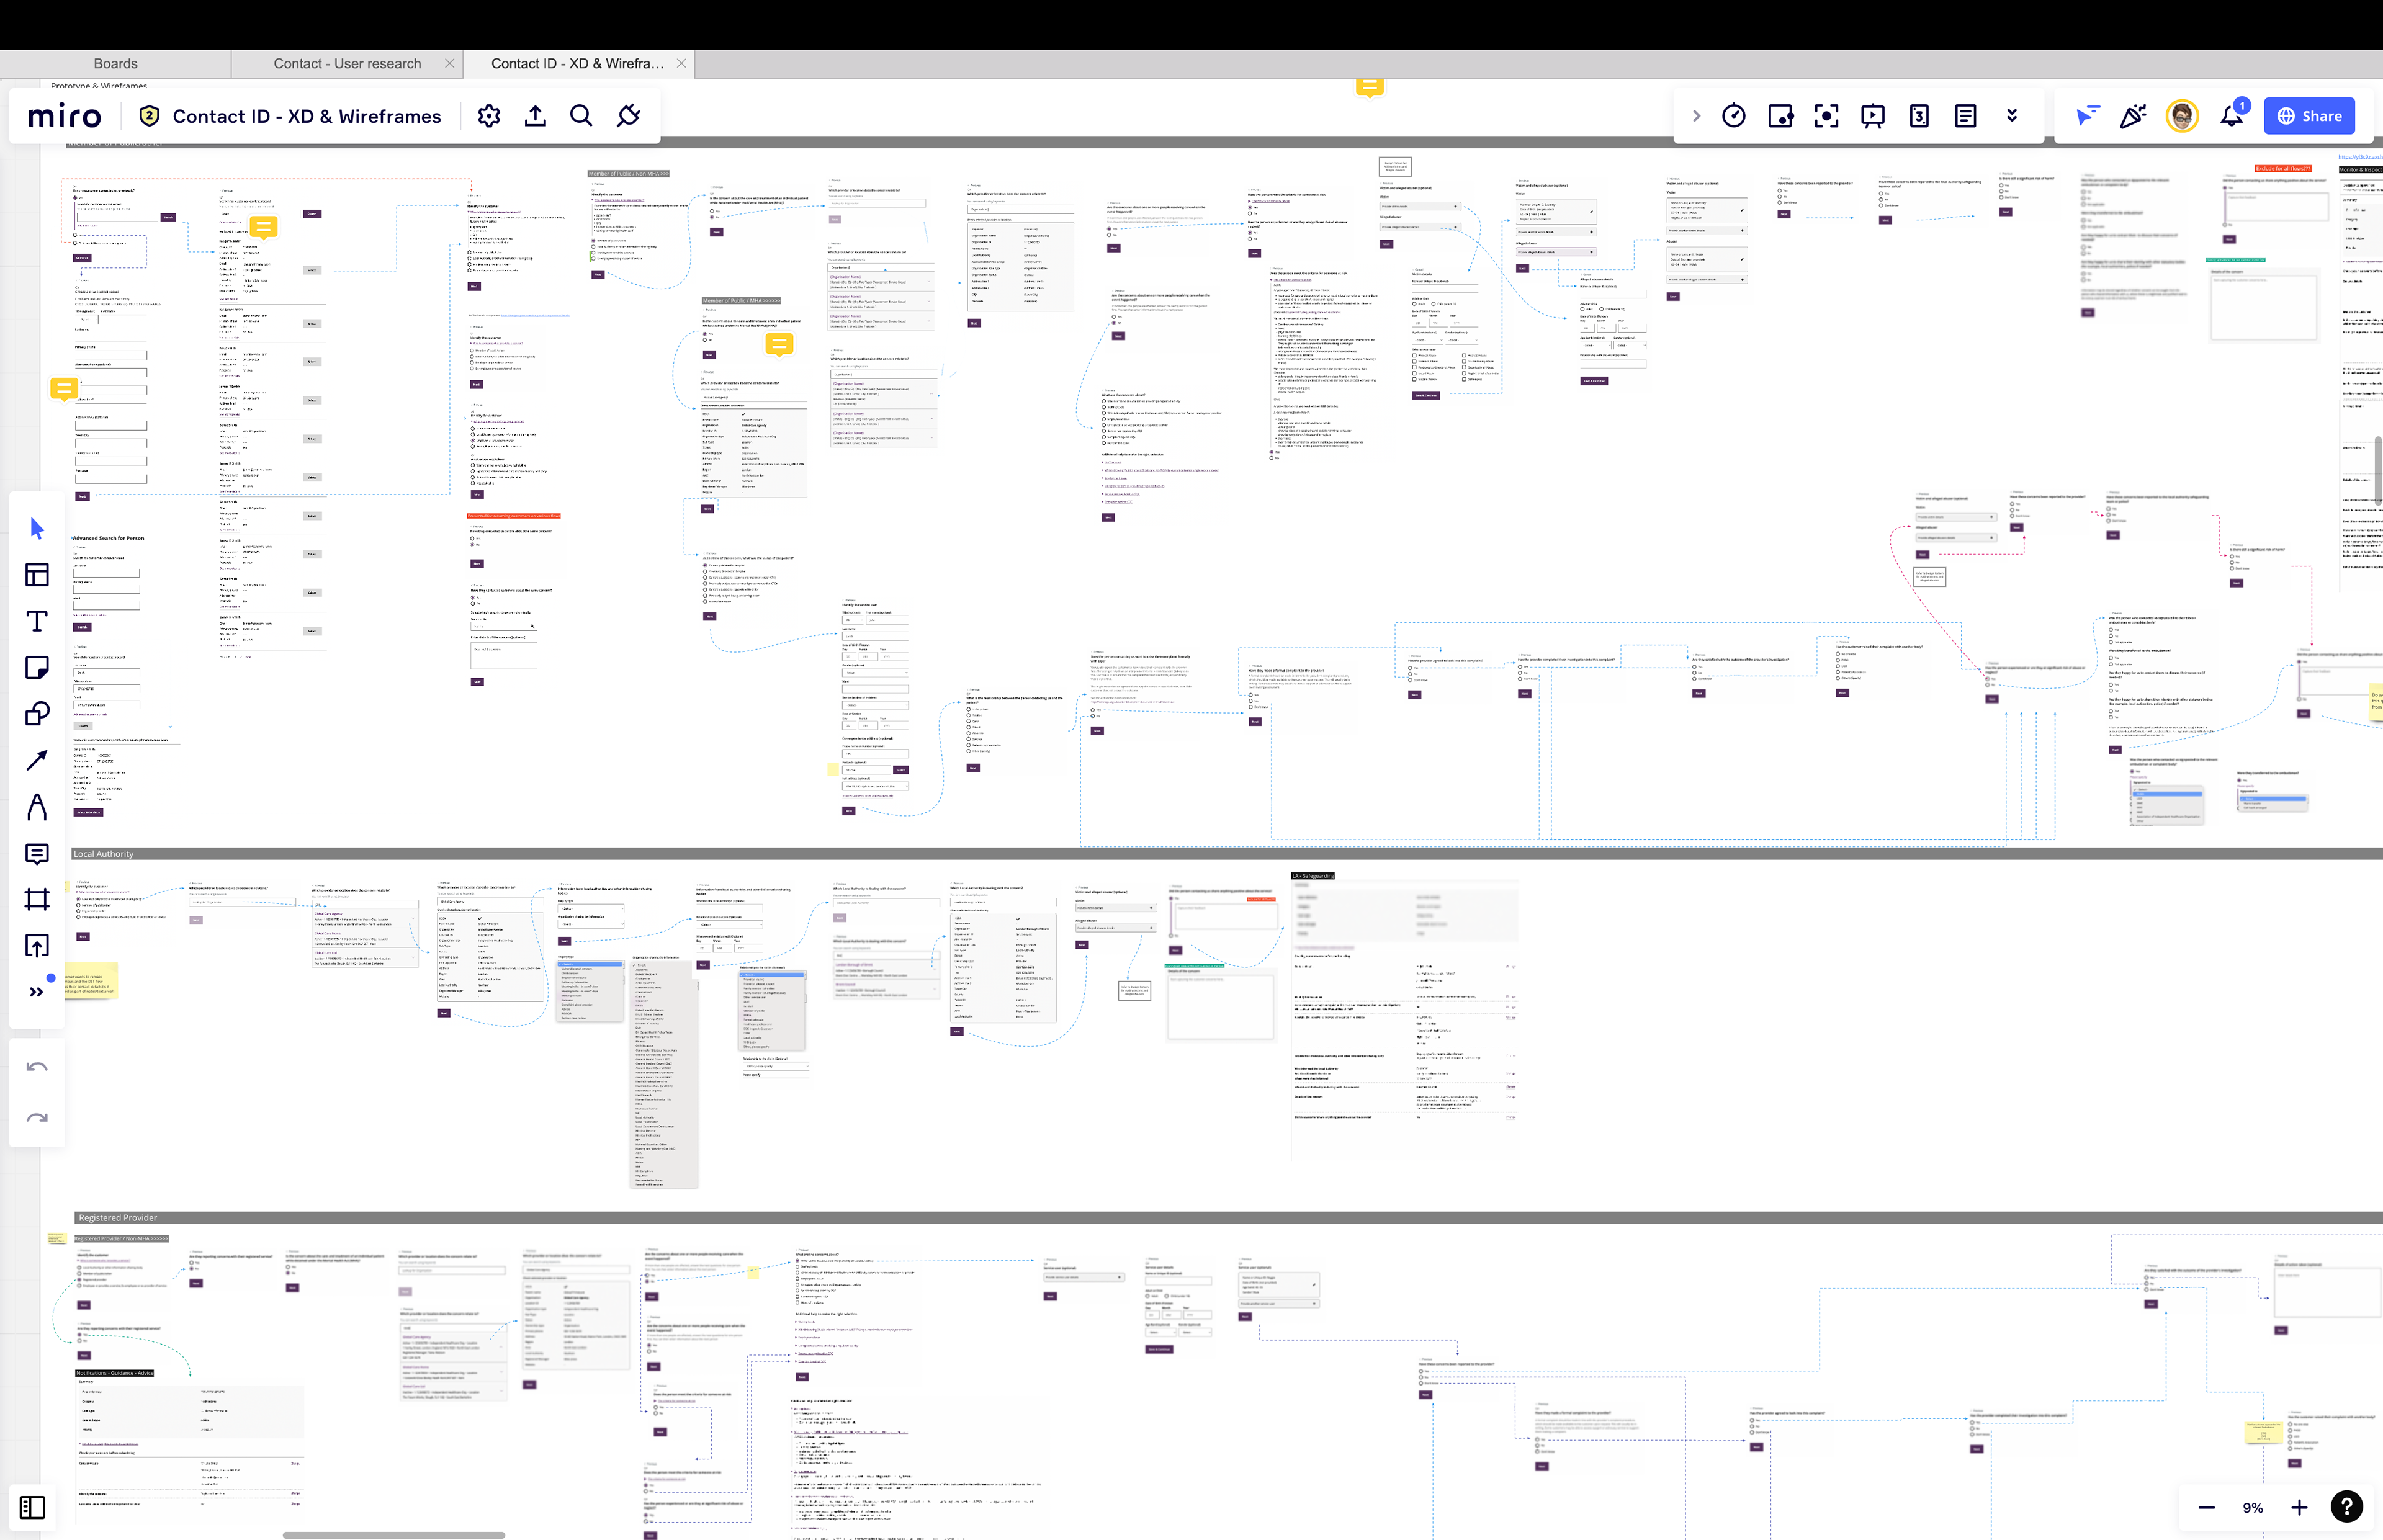Switch to Contact - User research tab
The height and width of the screenshot is (1540, 2383).
(x=347, y=63)
